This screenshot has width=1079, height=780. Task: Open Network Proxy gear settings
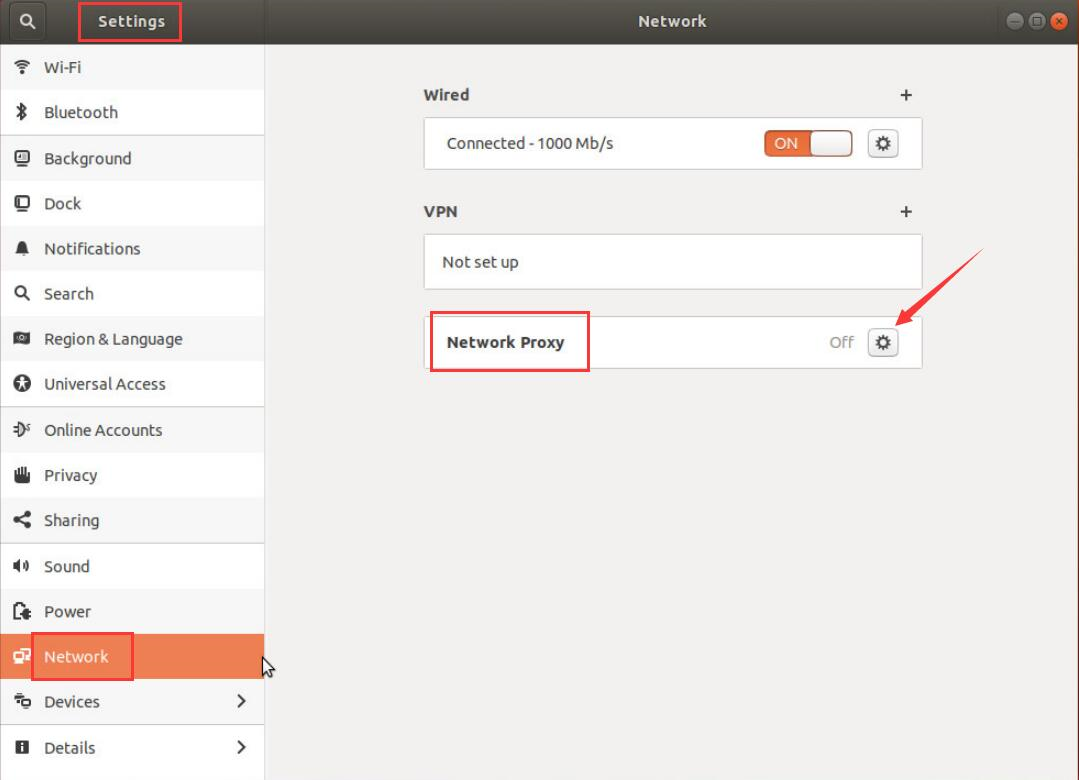[882, 342]
